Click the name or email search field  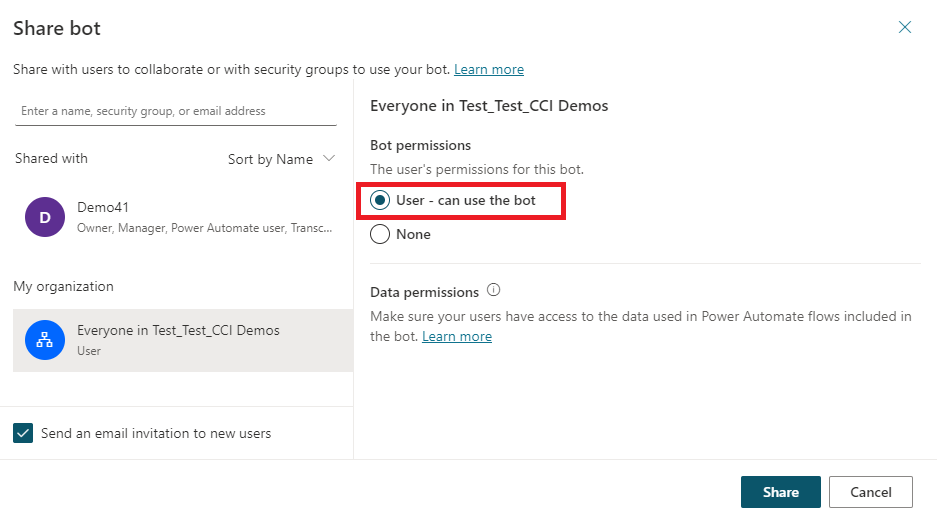point(176,111)
